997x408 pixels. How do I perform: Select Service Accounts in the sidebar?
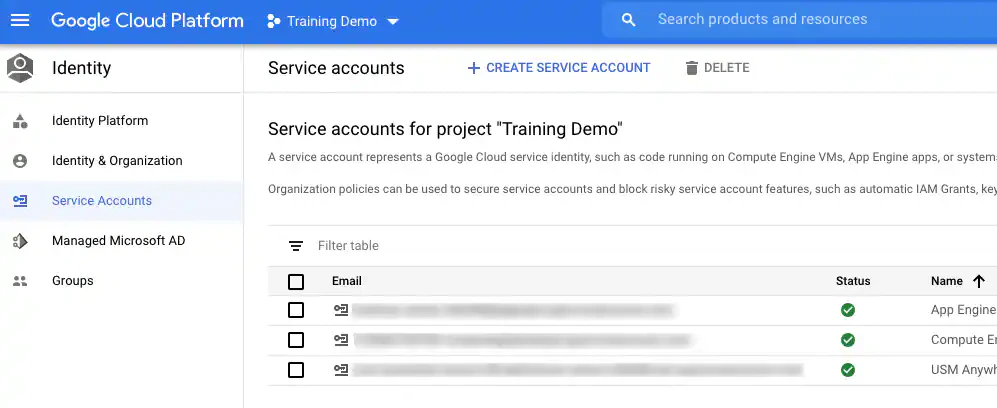coord(102,201)
